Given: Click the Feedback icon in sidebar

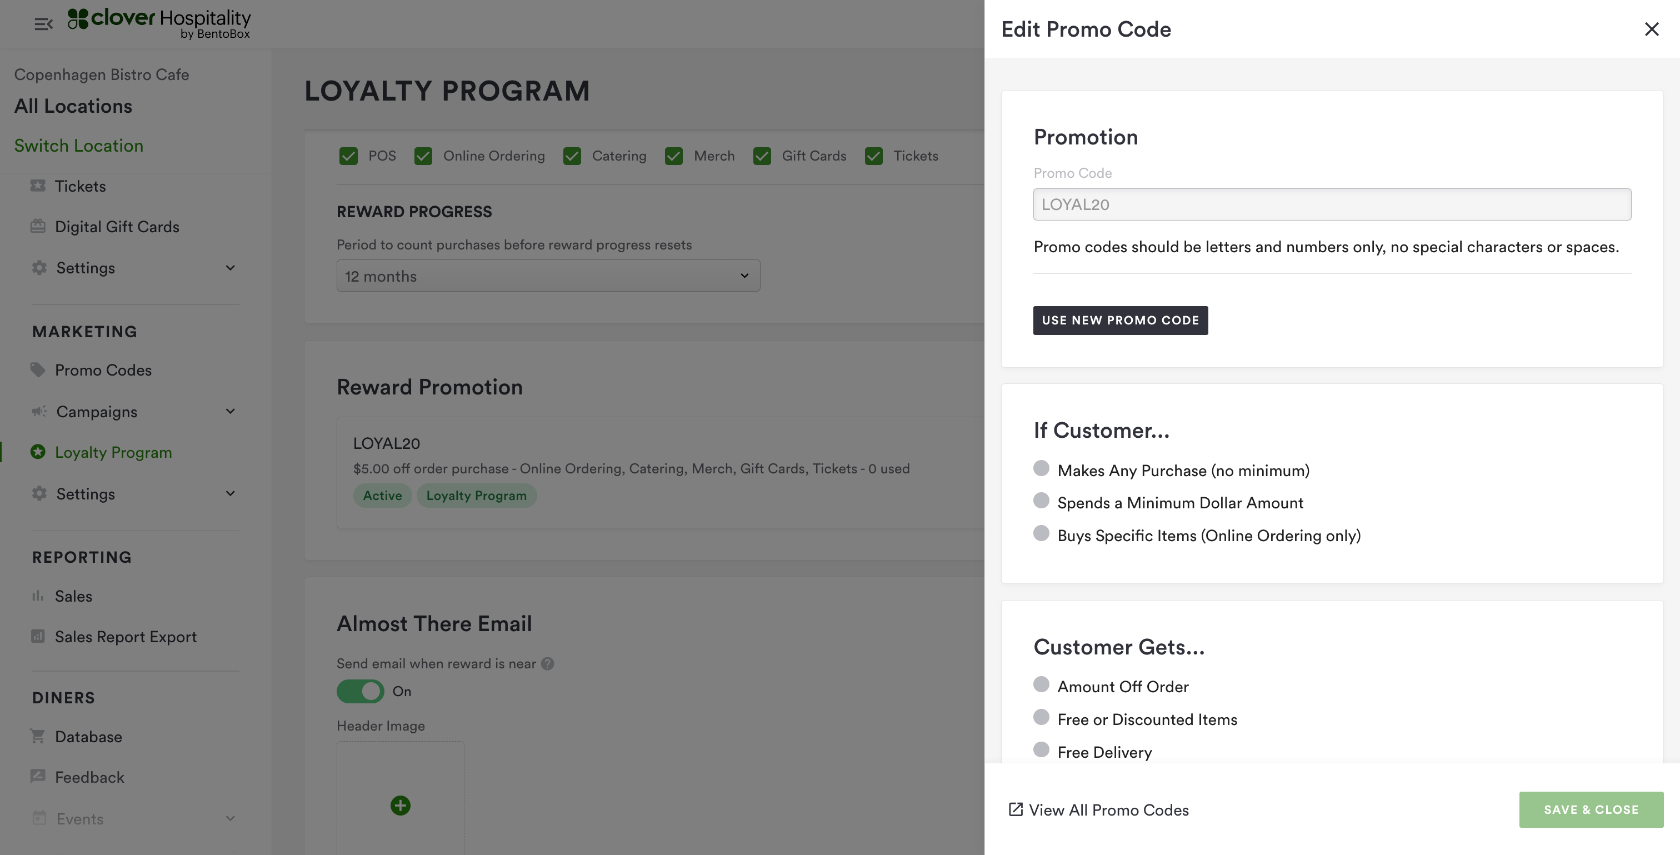Looking at the screenshot, I should coord(38,777).
